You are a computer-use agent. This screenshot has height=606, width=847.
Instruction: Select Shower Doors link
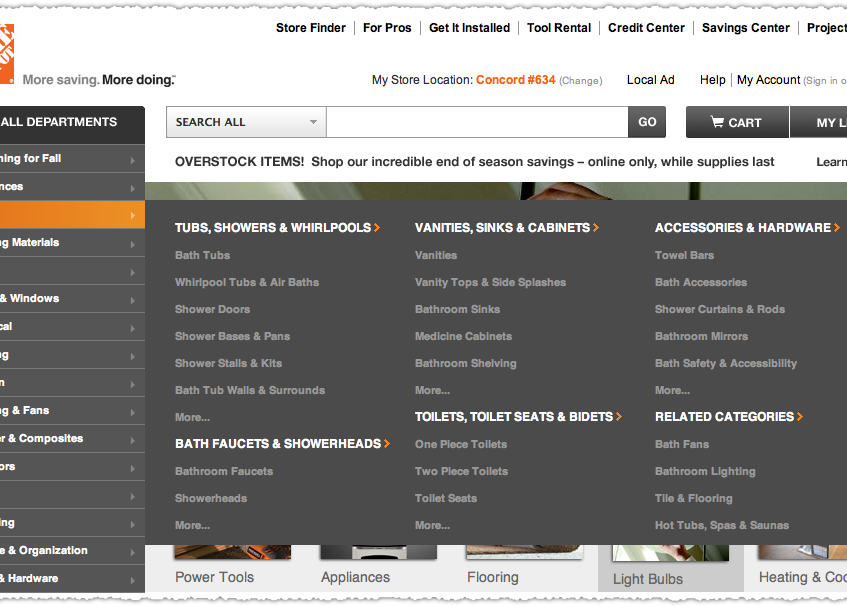pos(212,309)
